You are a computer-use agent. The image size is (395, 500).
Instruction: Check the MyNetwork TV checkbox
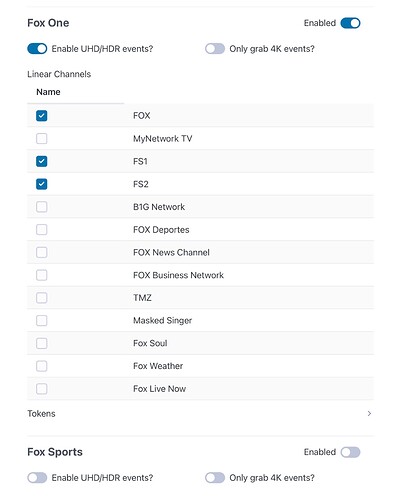[42, 138]
